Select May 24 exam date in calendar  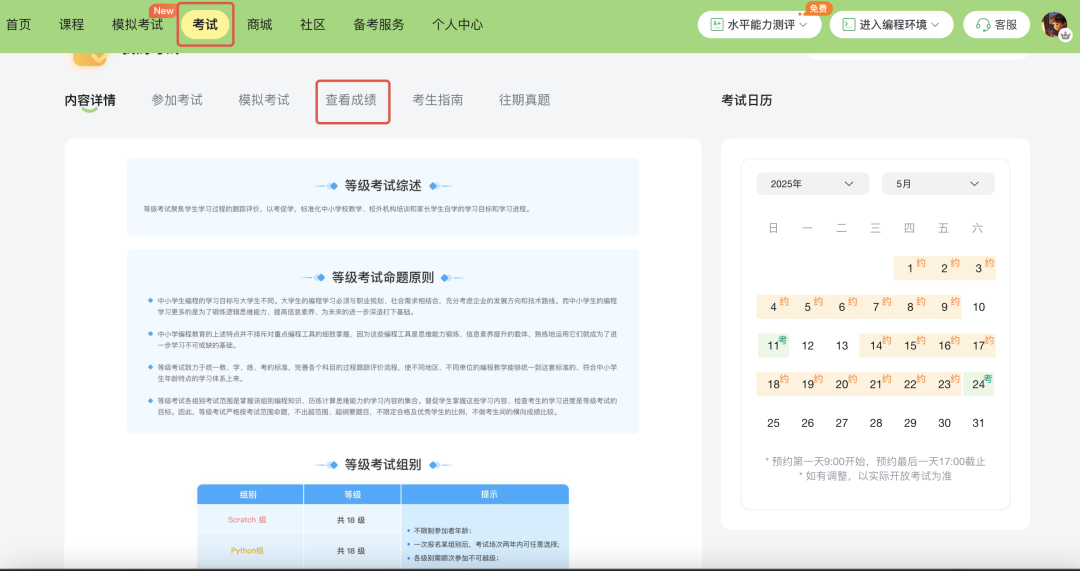point(978,384)
